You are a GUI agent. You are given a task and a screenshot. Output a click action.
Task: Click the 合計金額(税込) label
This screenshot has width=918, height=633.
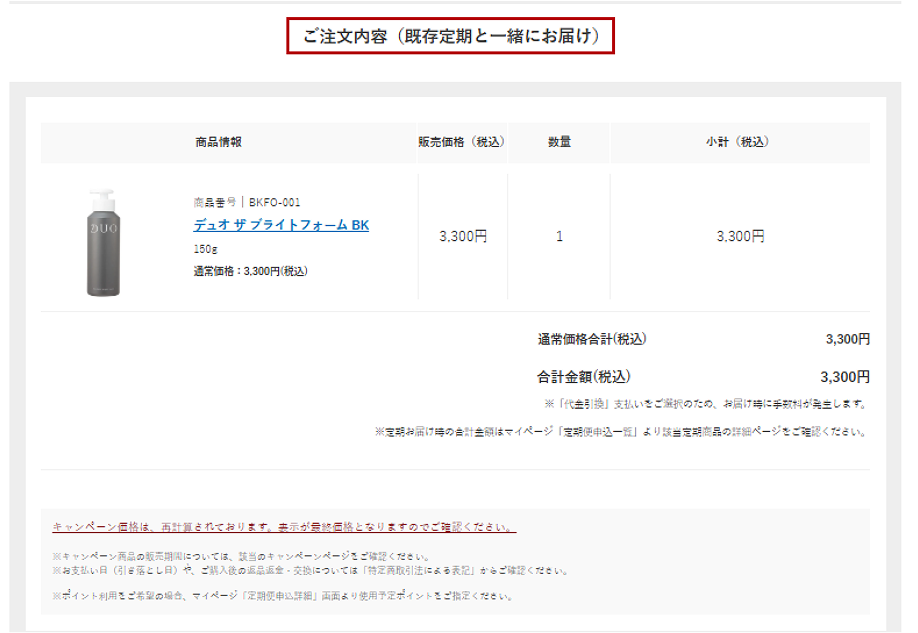pyautogui.click(x=584, y=377)
